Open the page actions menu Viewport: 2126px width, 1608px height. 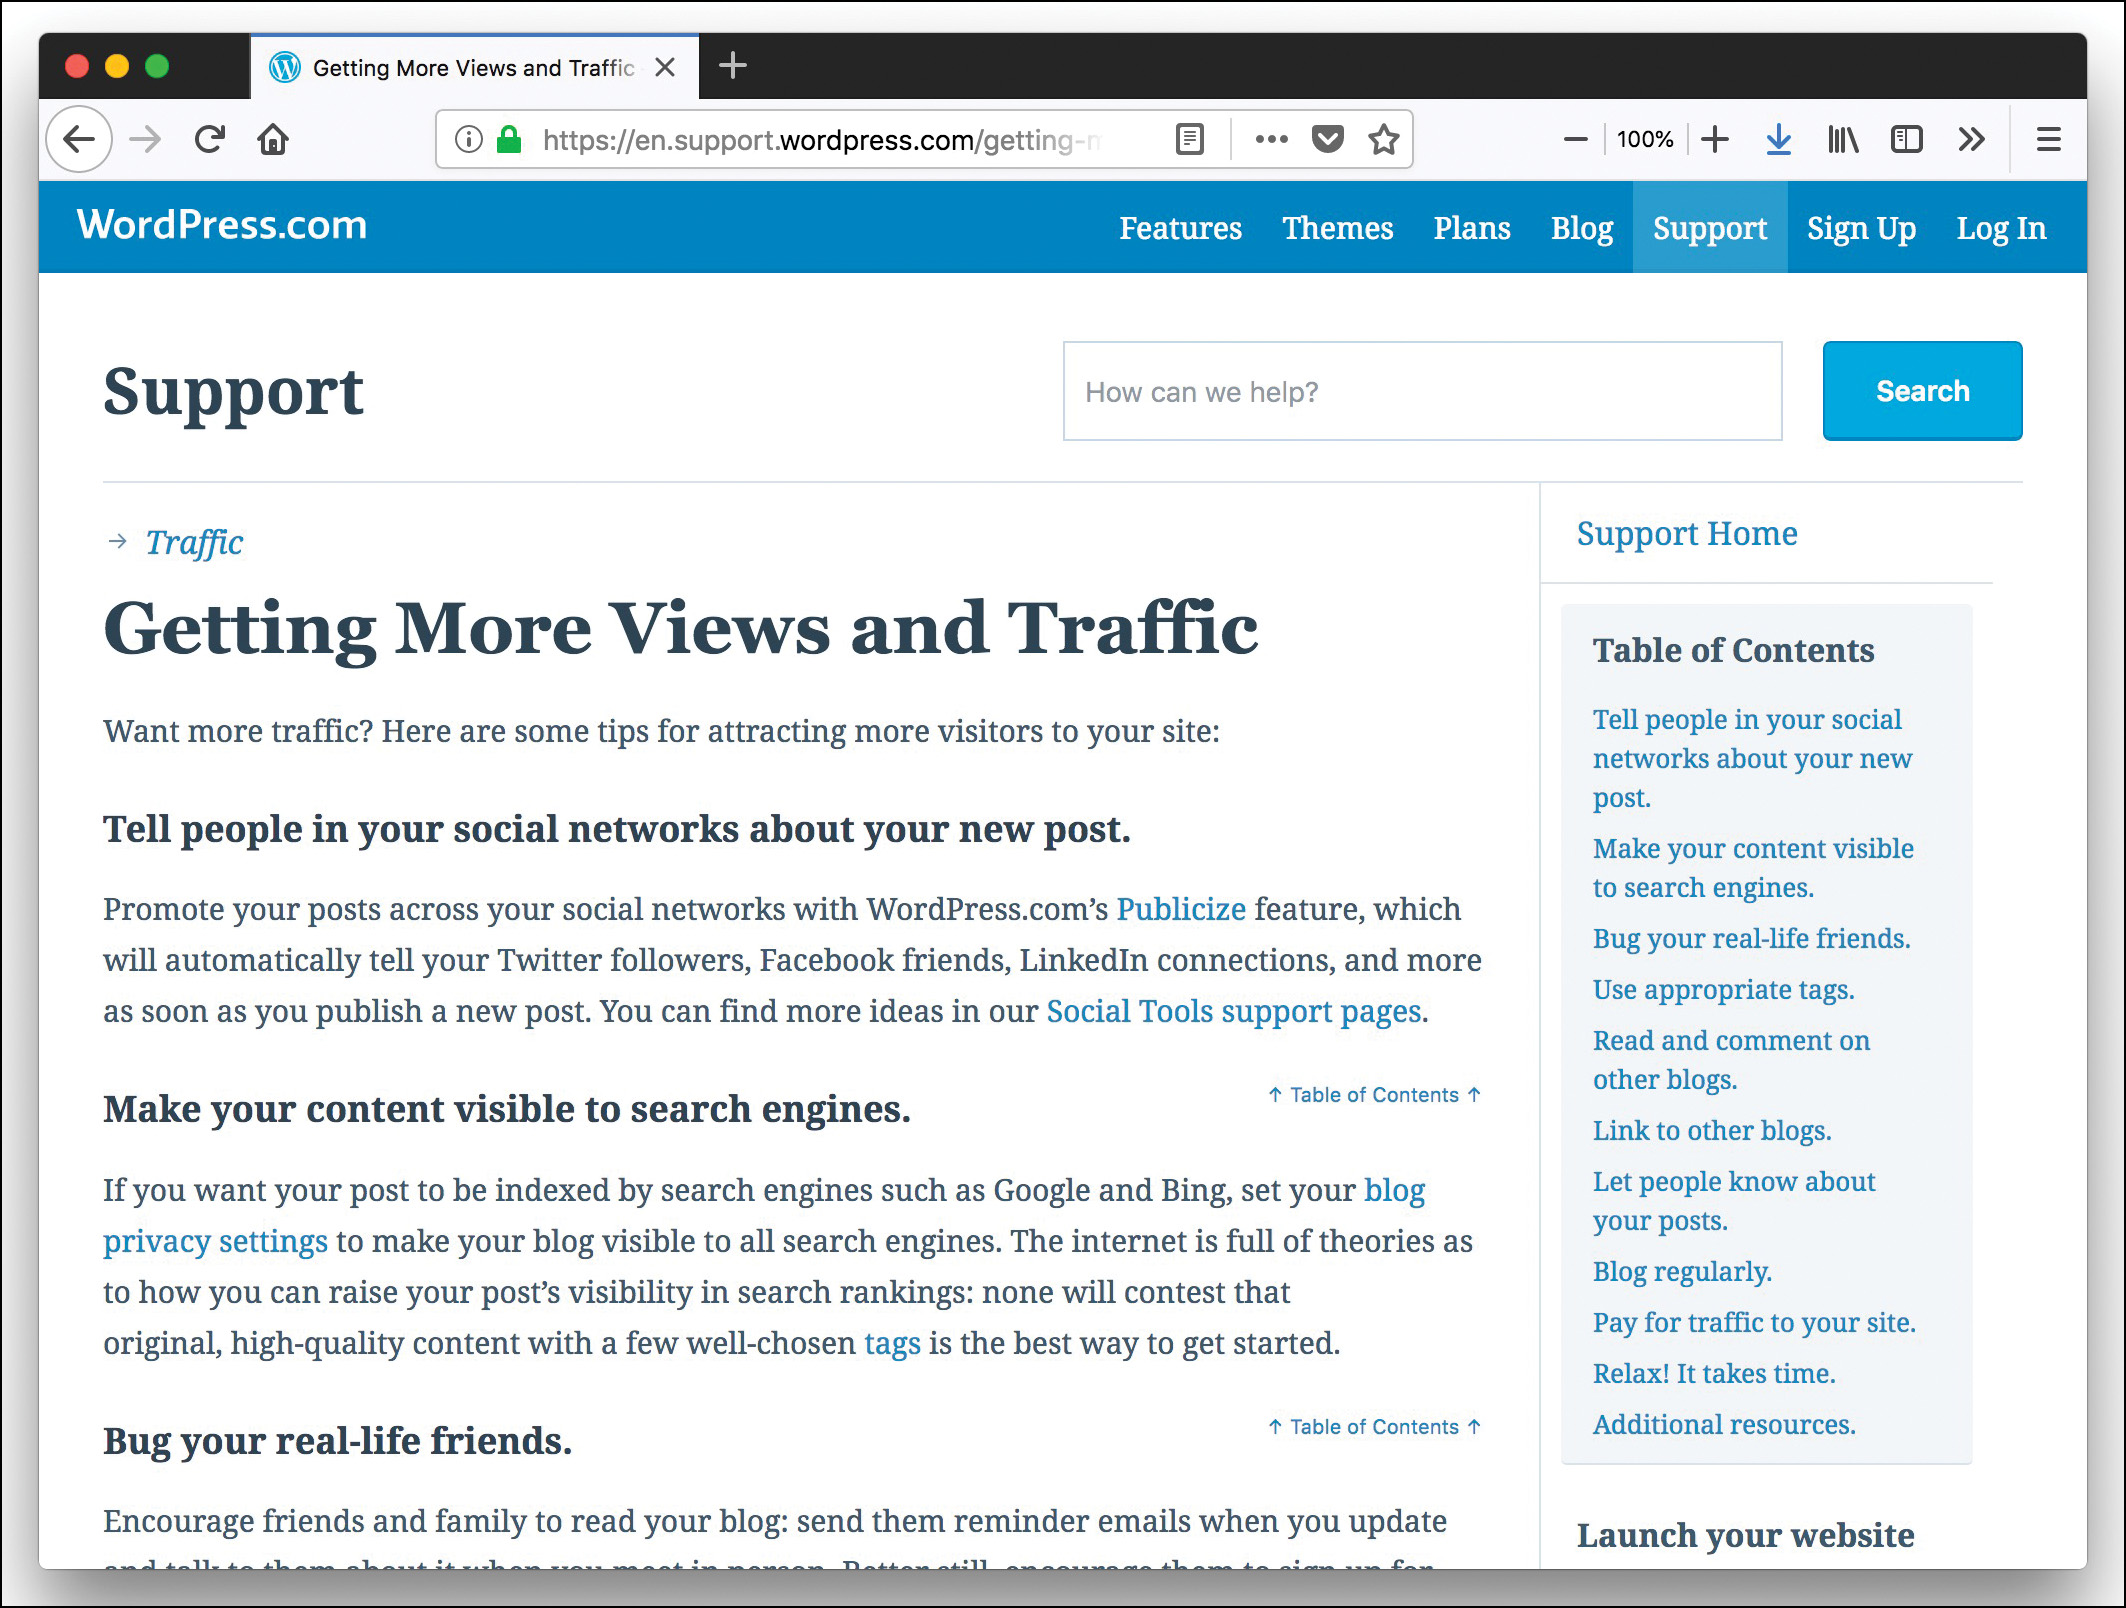[1270, 139]
